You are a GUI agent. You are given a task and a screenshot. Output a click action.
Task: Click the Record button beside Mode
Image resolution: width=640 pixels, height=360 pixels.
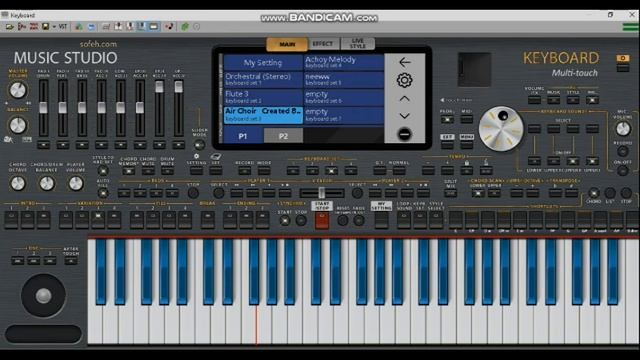coord(244,171)
